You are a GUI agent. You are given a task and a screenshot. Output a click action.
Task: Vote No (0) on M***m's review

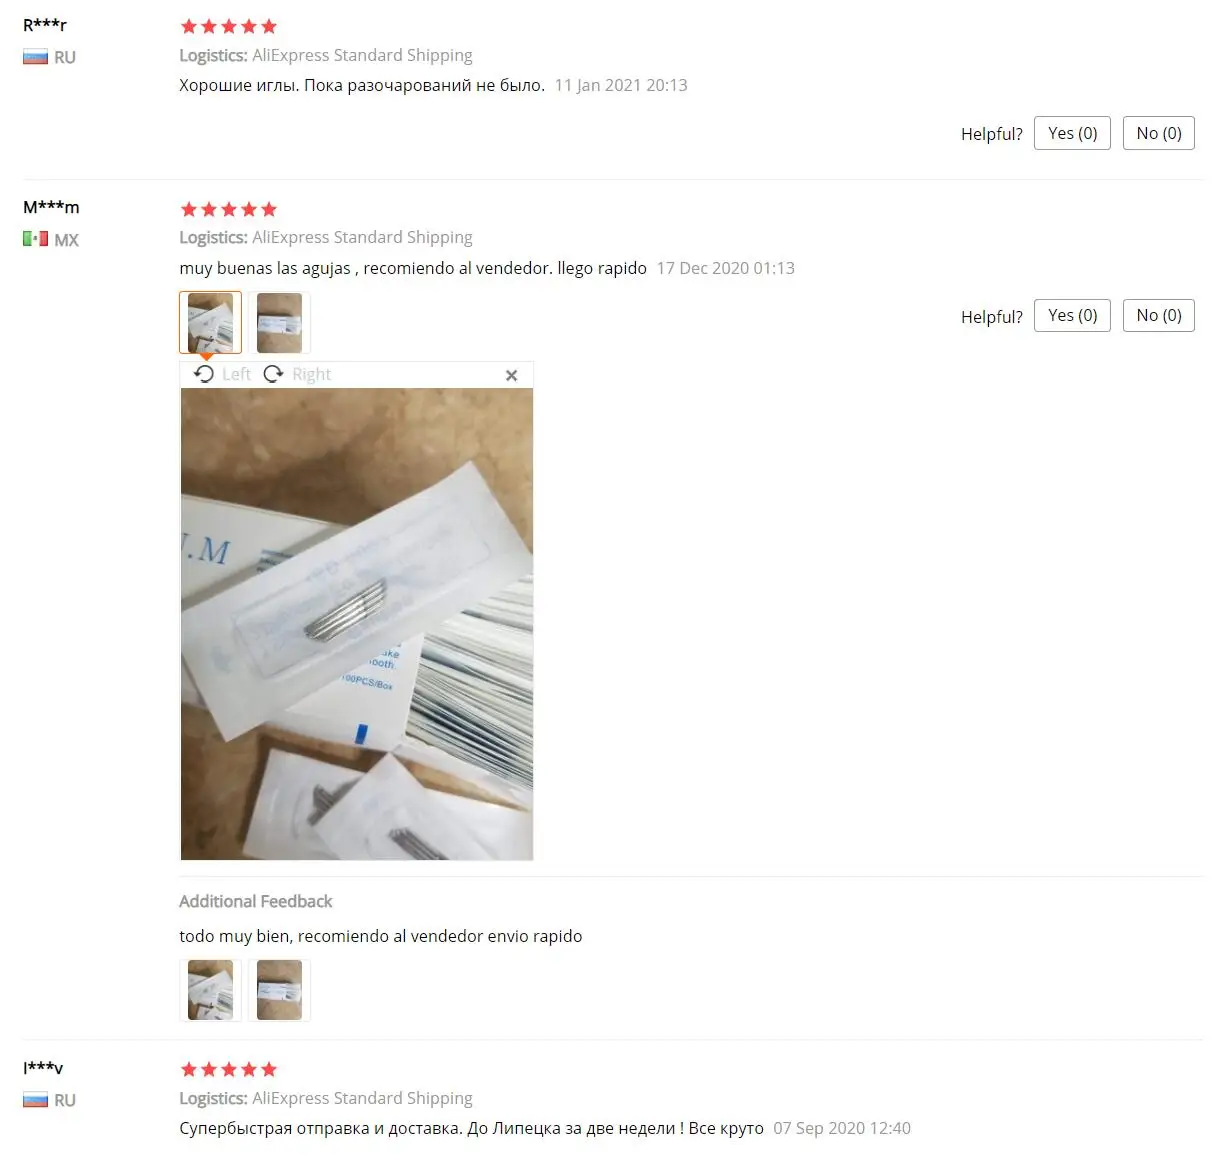tap(1159, 315)
